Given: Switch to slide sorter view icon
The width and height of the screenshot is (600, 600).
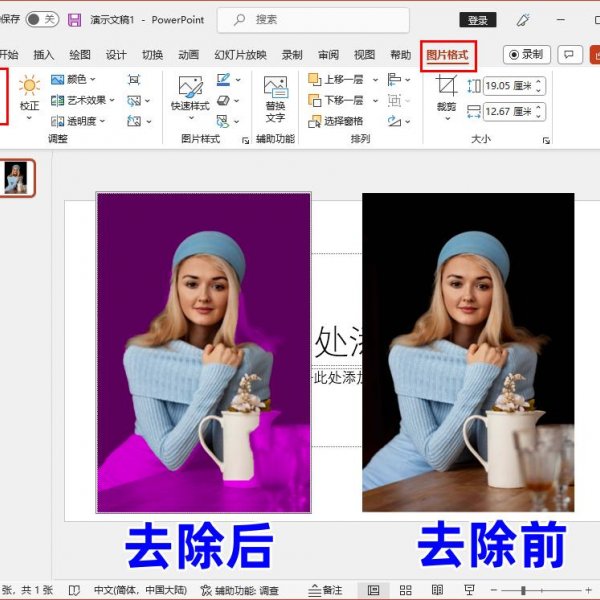Looking at the screenshot, I should click(x=406, y=590).
